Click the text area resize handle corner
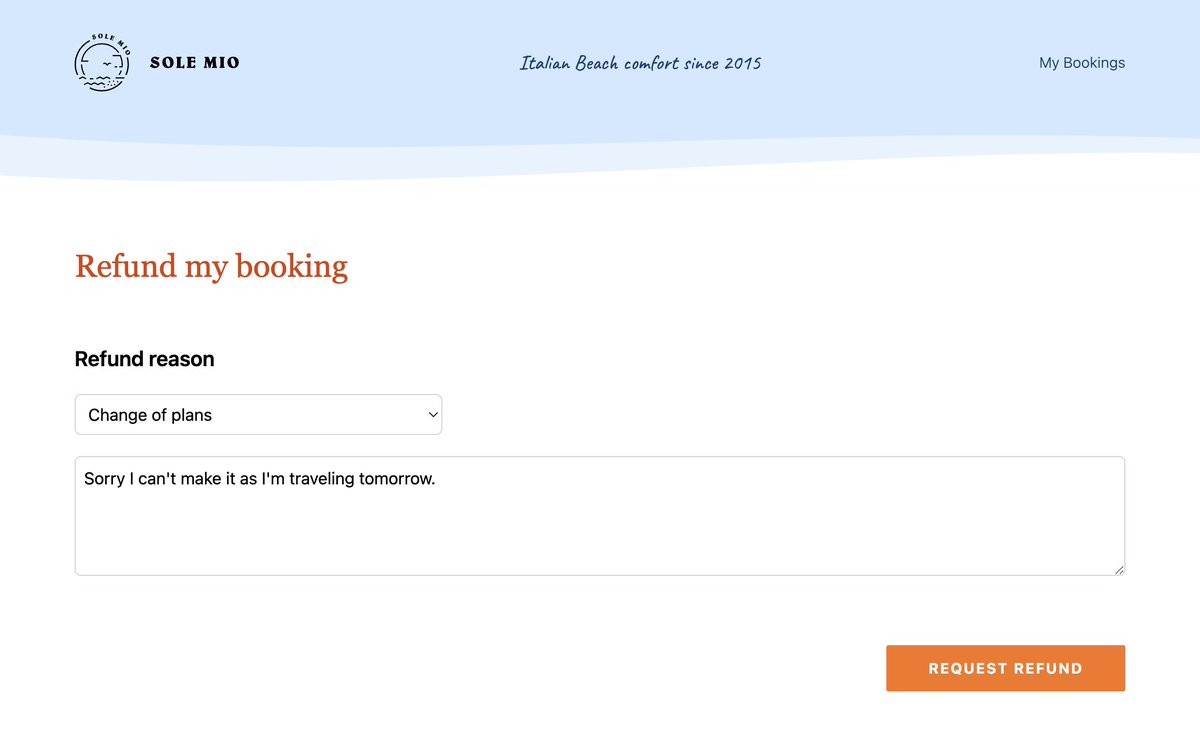The width and height of the screenshot is (1200, 745). [x=1119, y=569]
